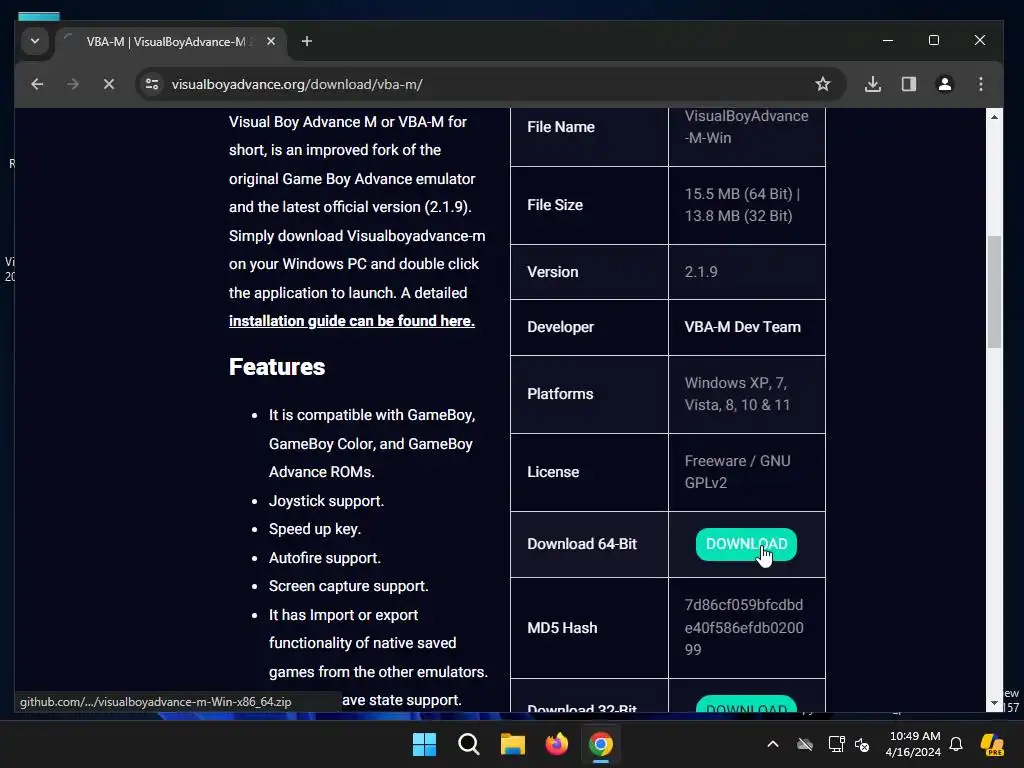Bookmark this page with the star icon
The height and width of the screenshot is (768, 1024).
pyautogui.click(x=823, y=84)
